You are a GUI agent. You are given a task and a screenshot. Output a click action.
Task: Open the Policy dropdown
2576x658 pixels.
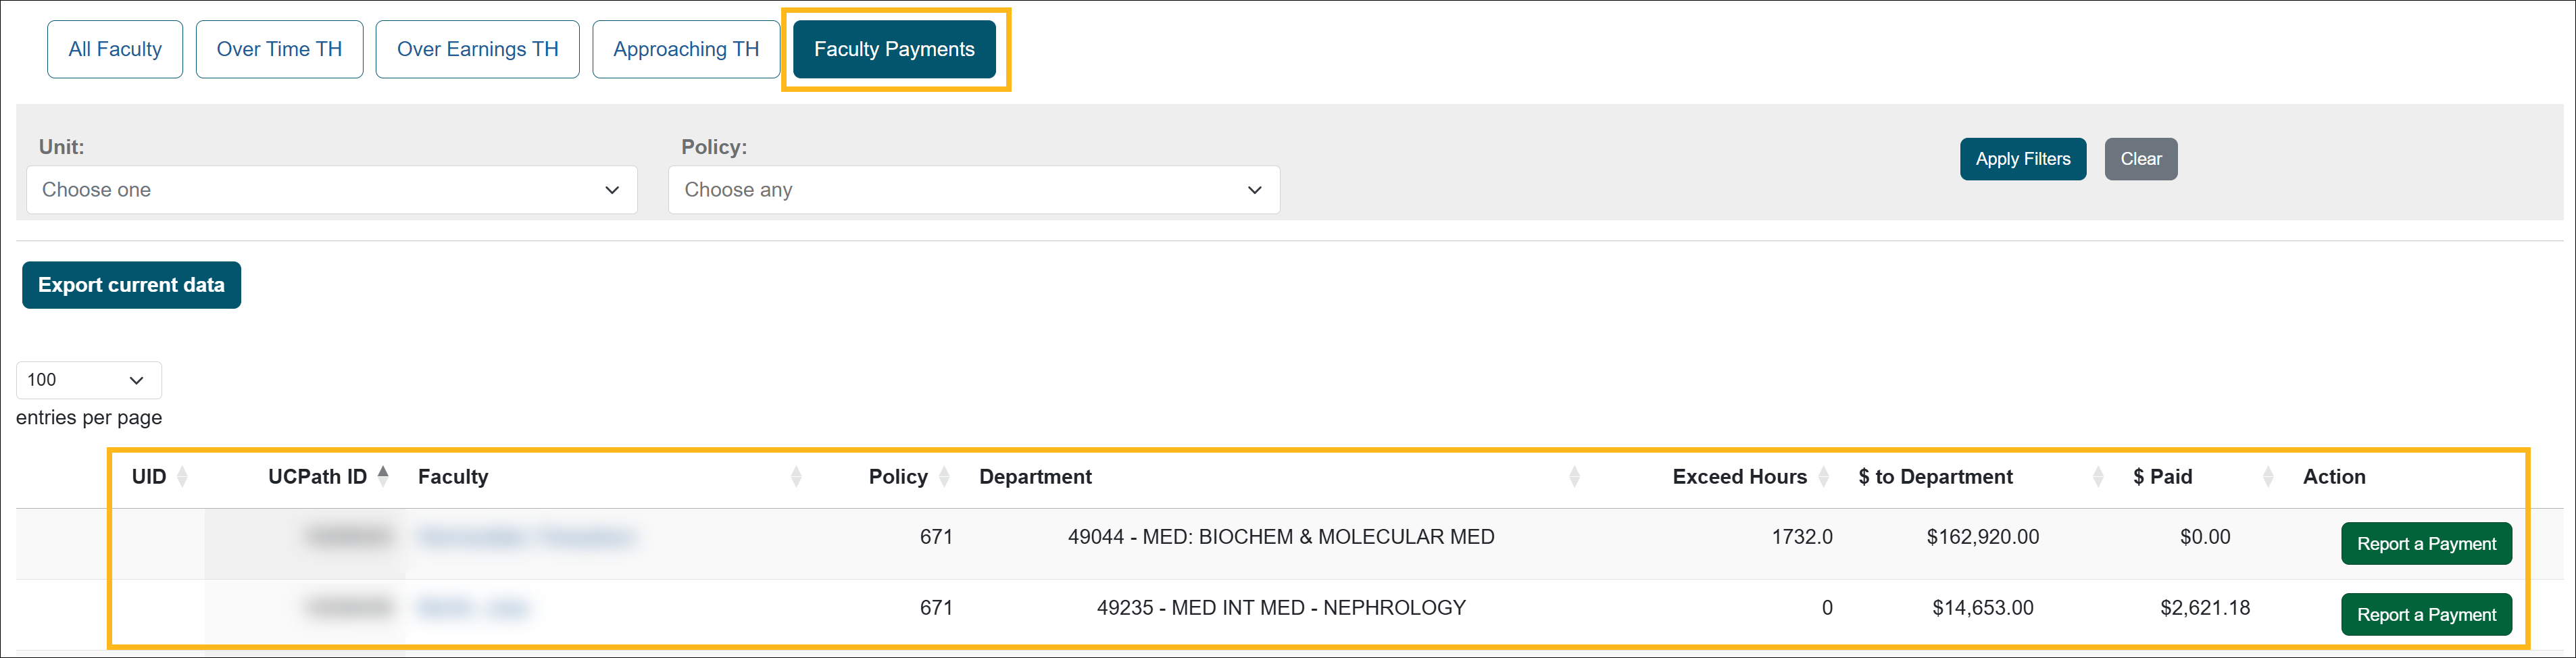click(973, 190)
